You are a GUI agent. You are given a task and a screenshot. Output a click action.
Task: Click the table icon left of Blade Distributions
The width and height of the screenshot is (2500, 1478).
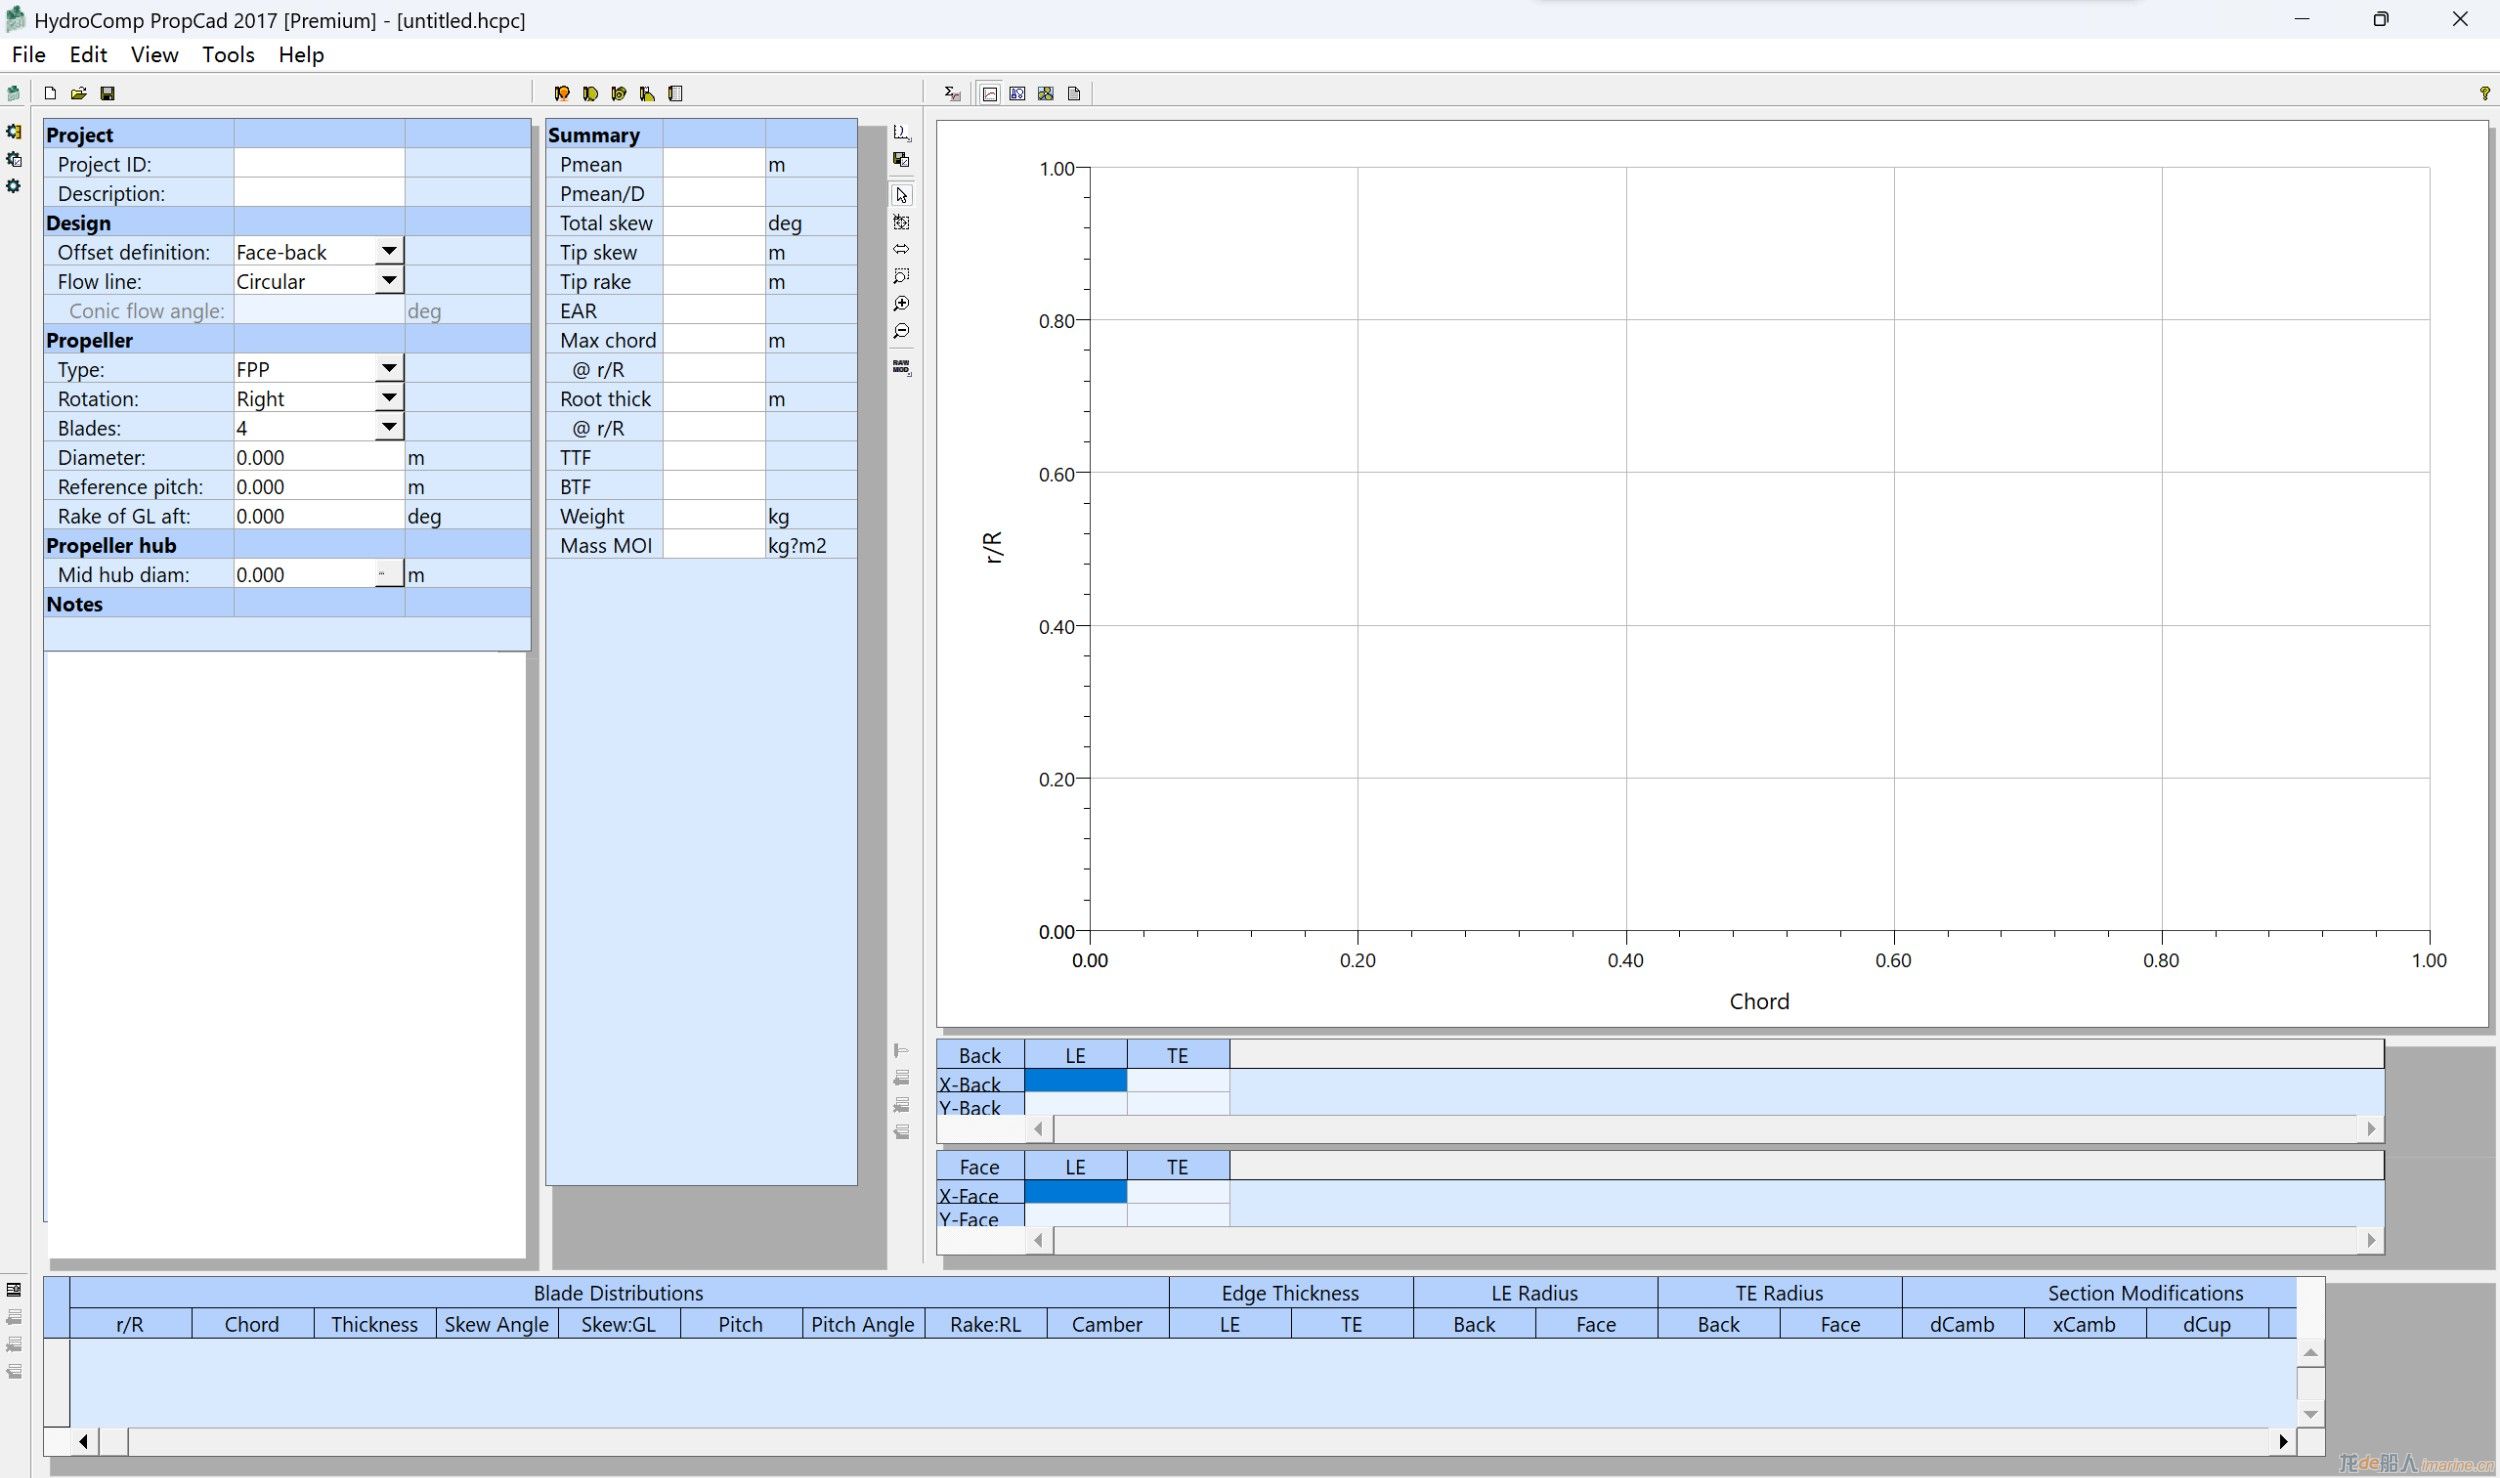pyautogui.click(x=14, y=1289)
